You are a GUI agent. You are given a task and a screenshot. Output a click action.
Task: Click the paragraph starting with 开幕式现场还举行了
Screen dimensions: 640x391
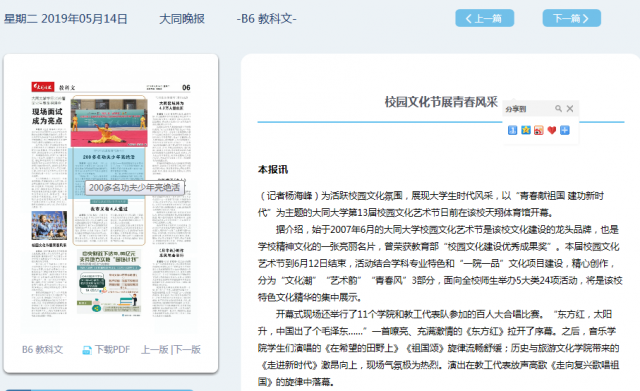pyautogui.click(x=439, y=348)
